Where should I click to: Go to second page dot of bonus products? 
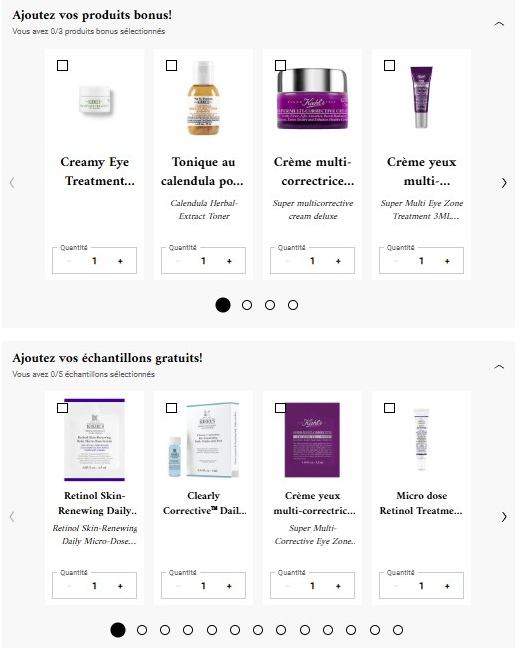point(247,305)
